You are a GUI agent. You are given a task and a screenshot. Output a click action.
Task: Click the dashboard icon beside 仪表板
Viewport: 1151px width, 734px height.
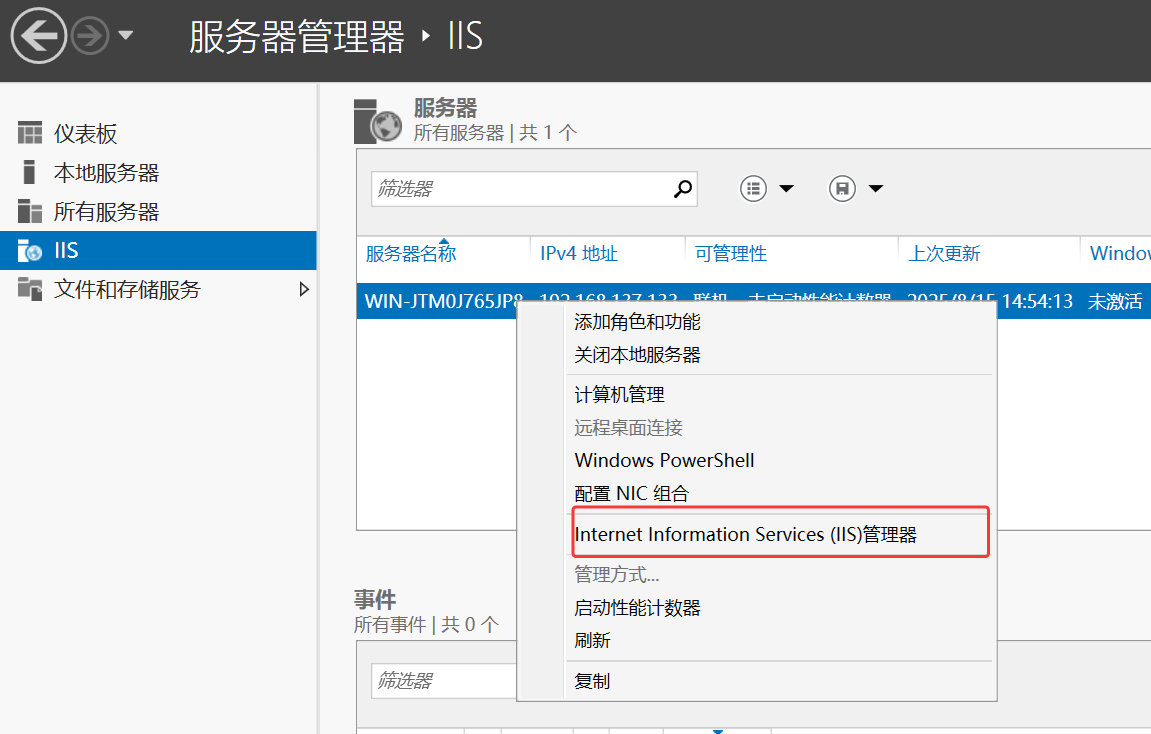point(30,133)
